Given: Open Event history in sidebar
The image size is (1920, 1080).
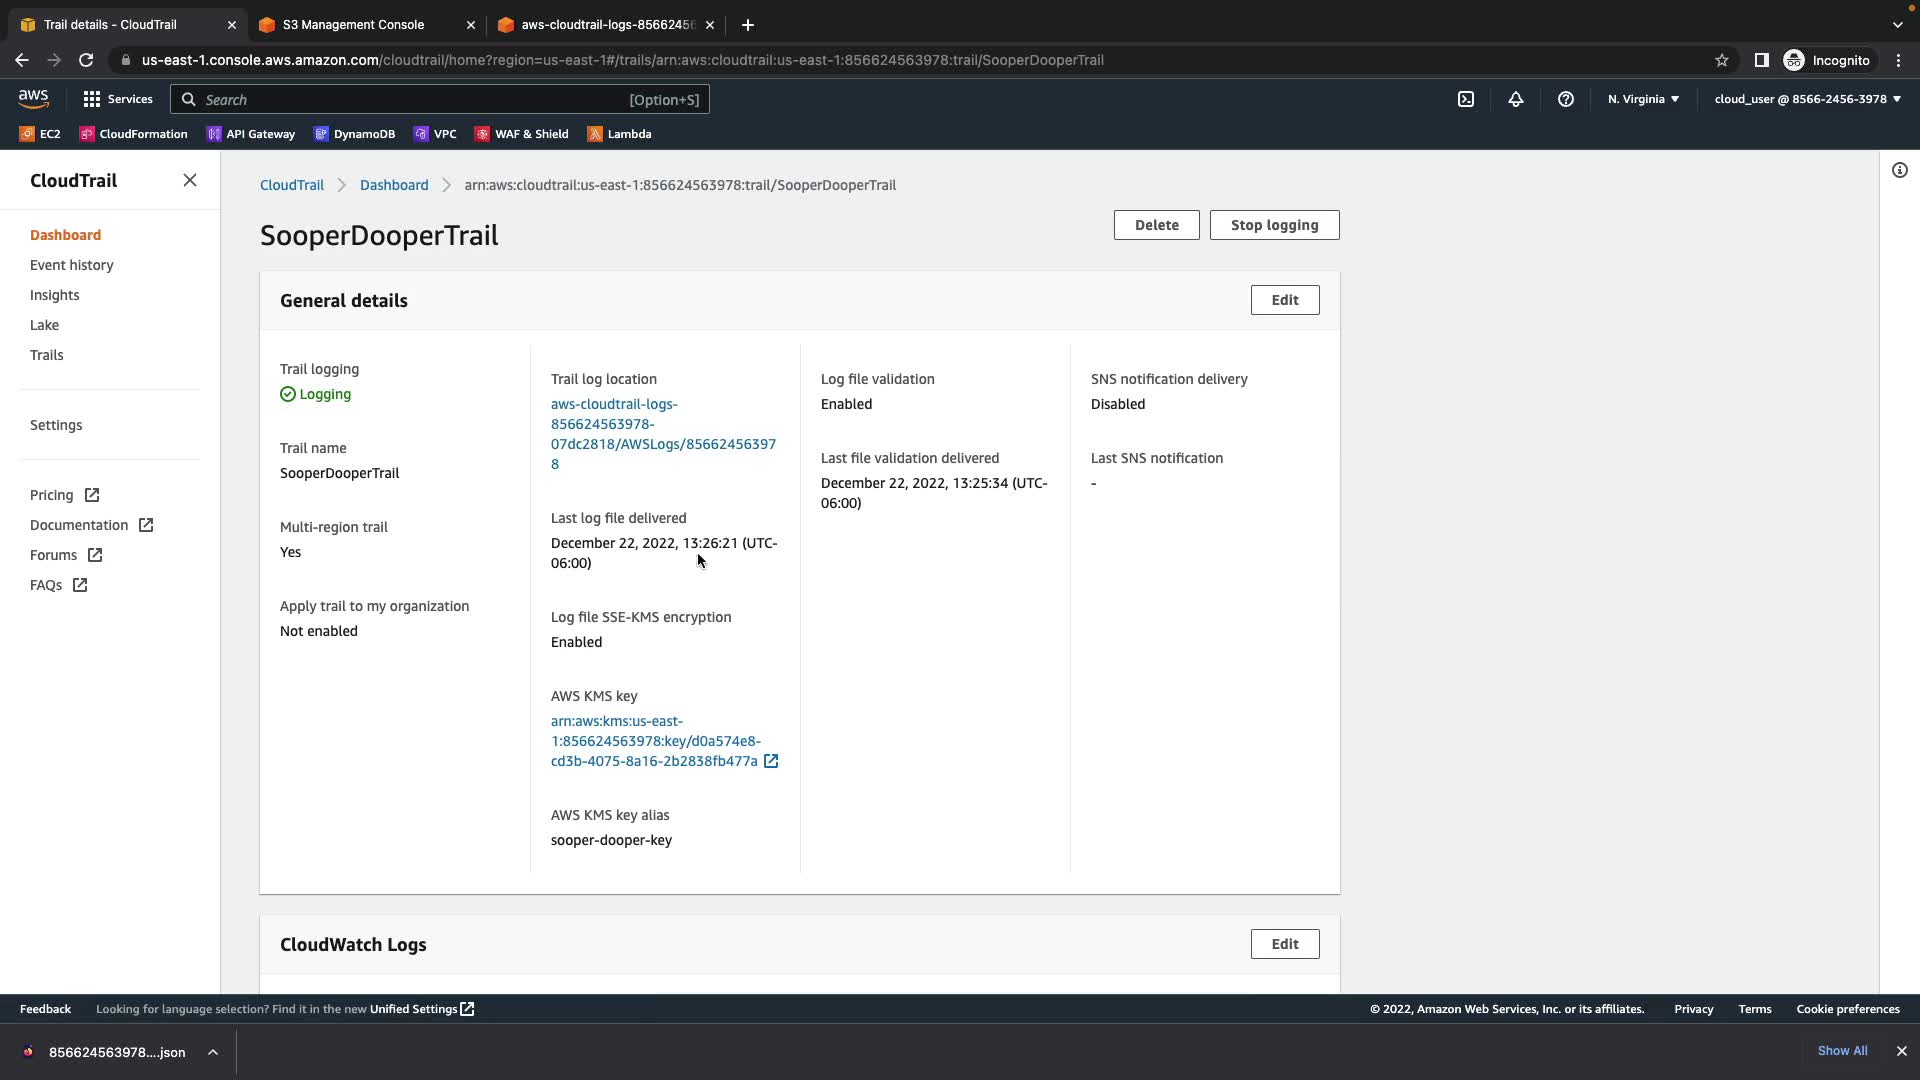Looking at the screenshot, I should point(72,265).
